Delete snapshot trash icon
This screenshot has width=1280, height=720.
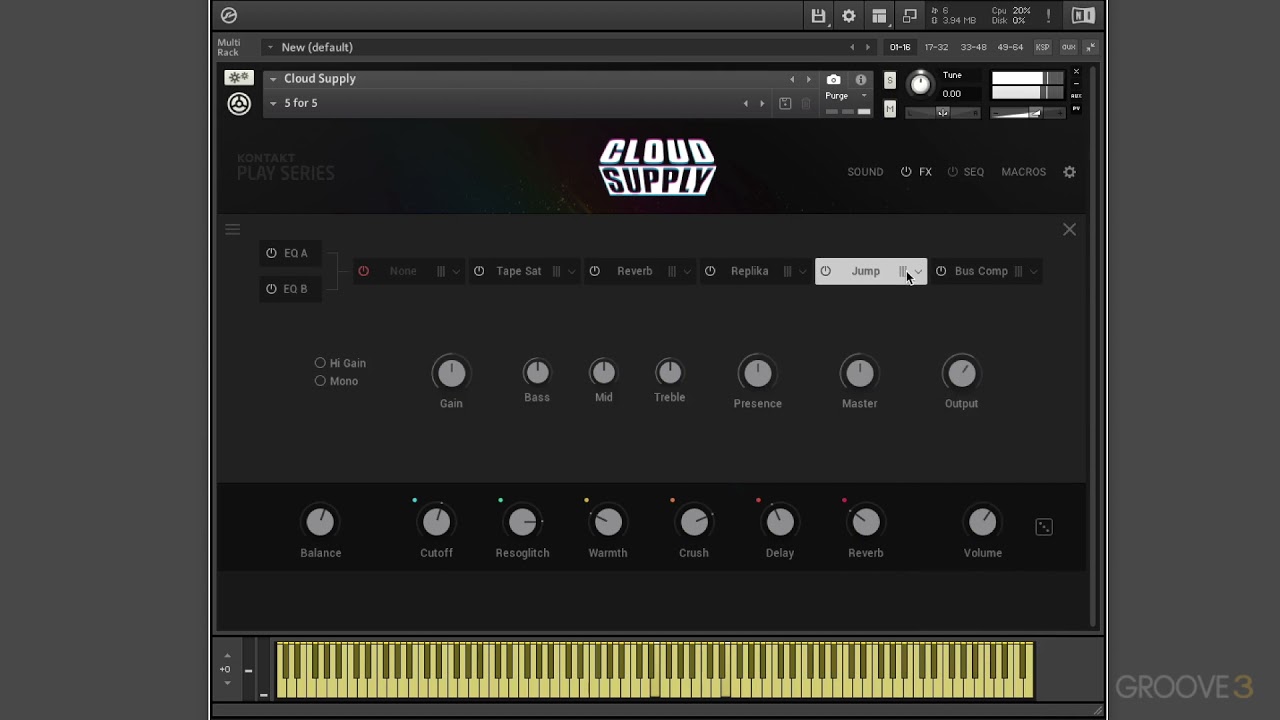pyautogui.click(x=806, y=103)
